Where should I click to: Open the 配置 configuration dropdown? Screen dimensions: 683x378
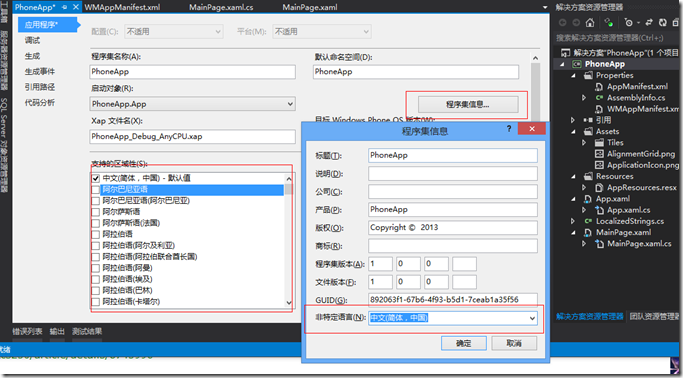(x=174, y=31)
